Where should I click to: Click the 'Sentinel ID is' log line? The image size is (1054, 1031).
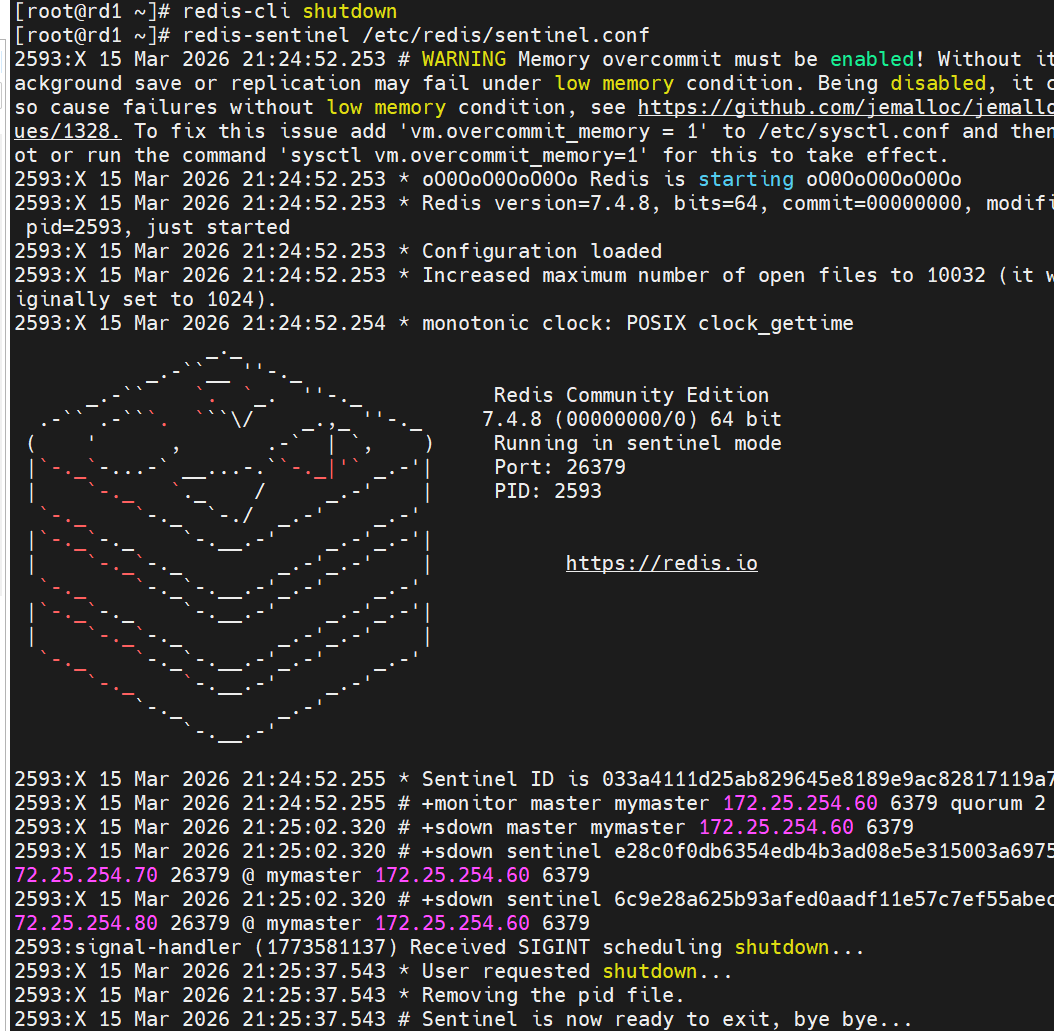(x=534, y=780)
